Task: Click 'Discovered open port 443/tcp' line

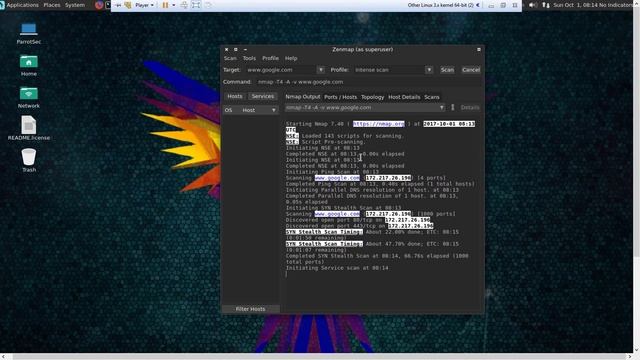Action: 359,226
